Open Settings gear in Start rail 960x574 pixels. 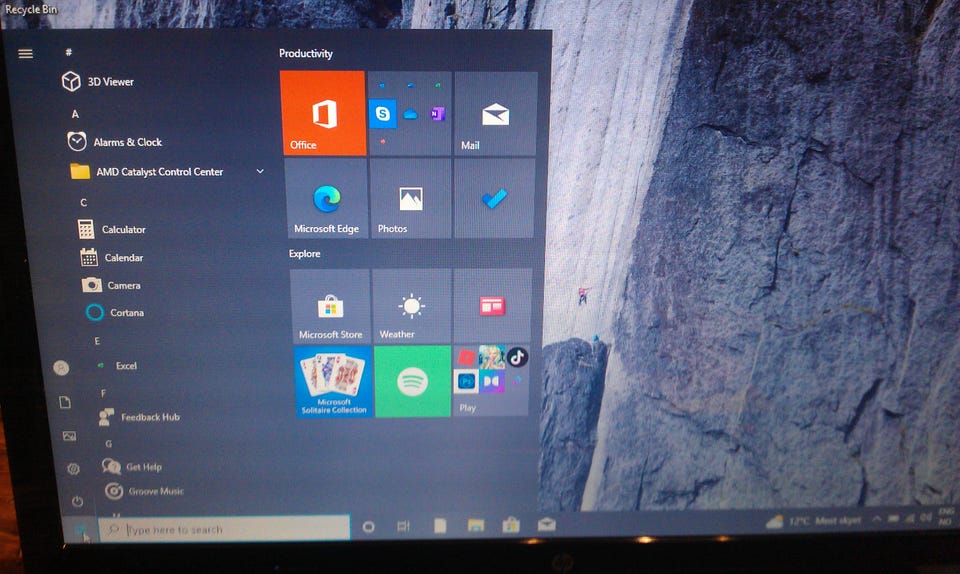(73, 469)
